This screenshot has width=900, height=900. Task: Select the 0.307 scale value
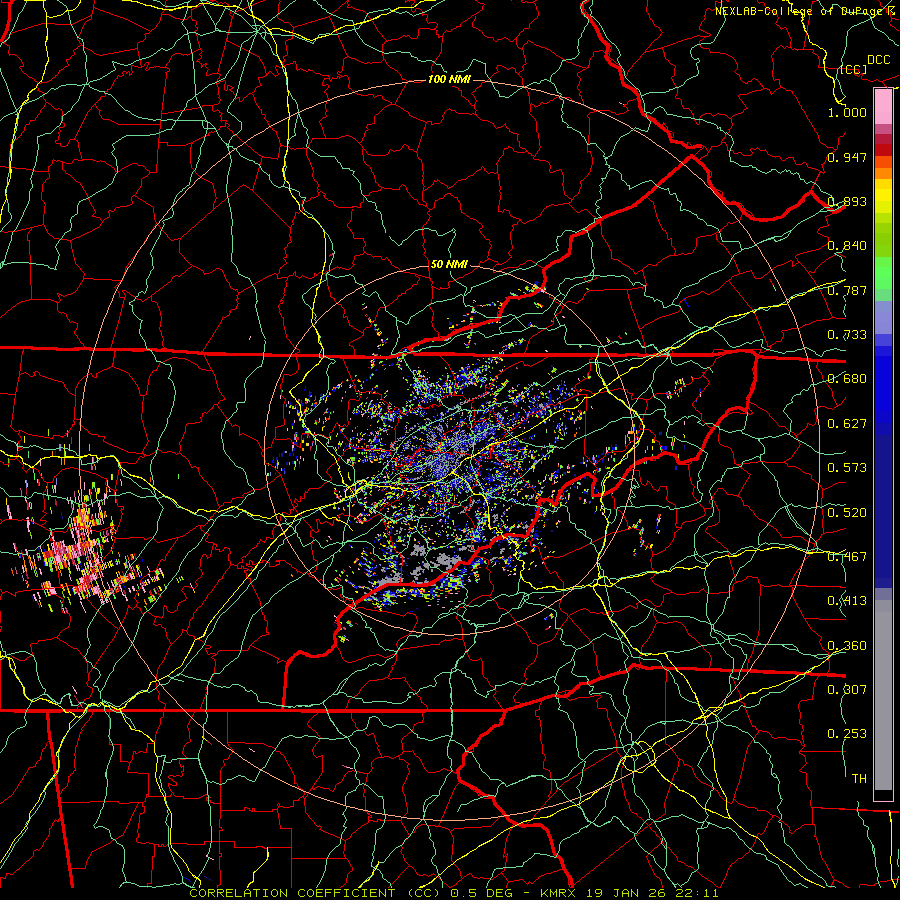(x=847, y=689)
